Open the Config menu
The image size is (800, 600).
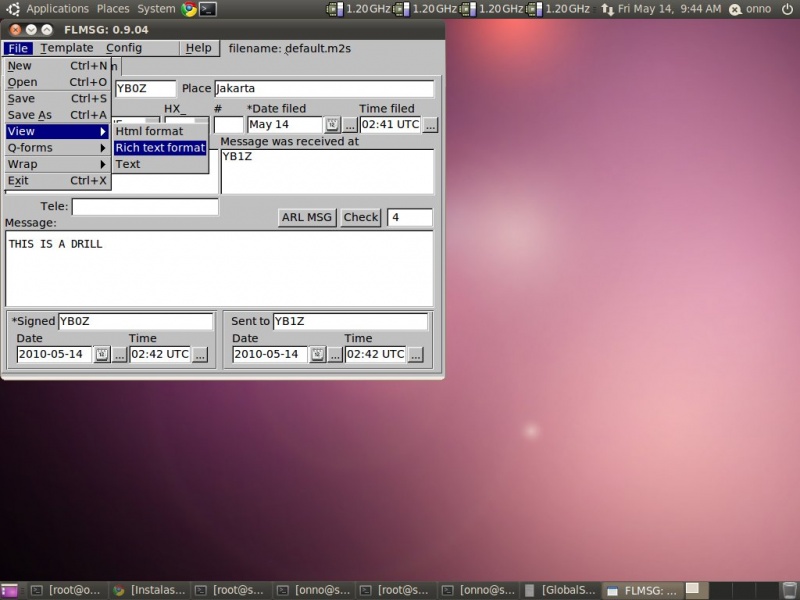click(x=124, y=48)
